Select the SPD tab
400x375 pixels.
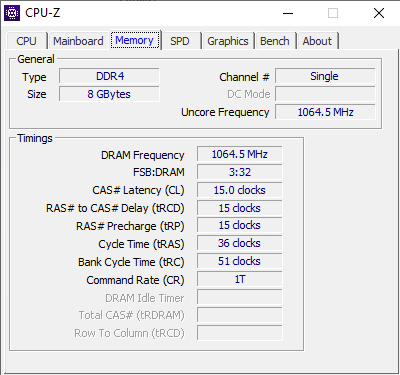tap(180, 41)
